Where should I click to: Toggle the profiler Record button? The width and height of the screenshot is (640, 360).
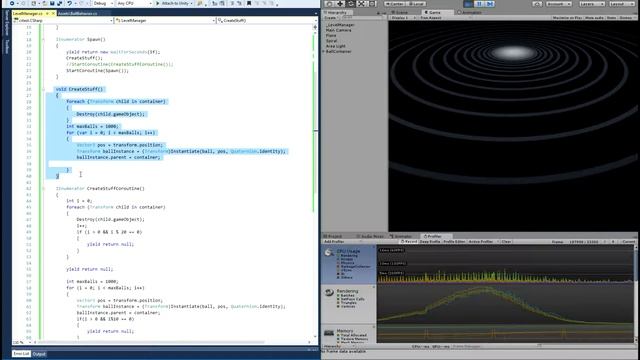click(x=409, y=242)
